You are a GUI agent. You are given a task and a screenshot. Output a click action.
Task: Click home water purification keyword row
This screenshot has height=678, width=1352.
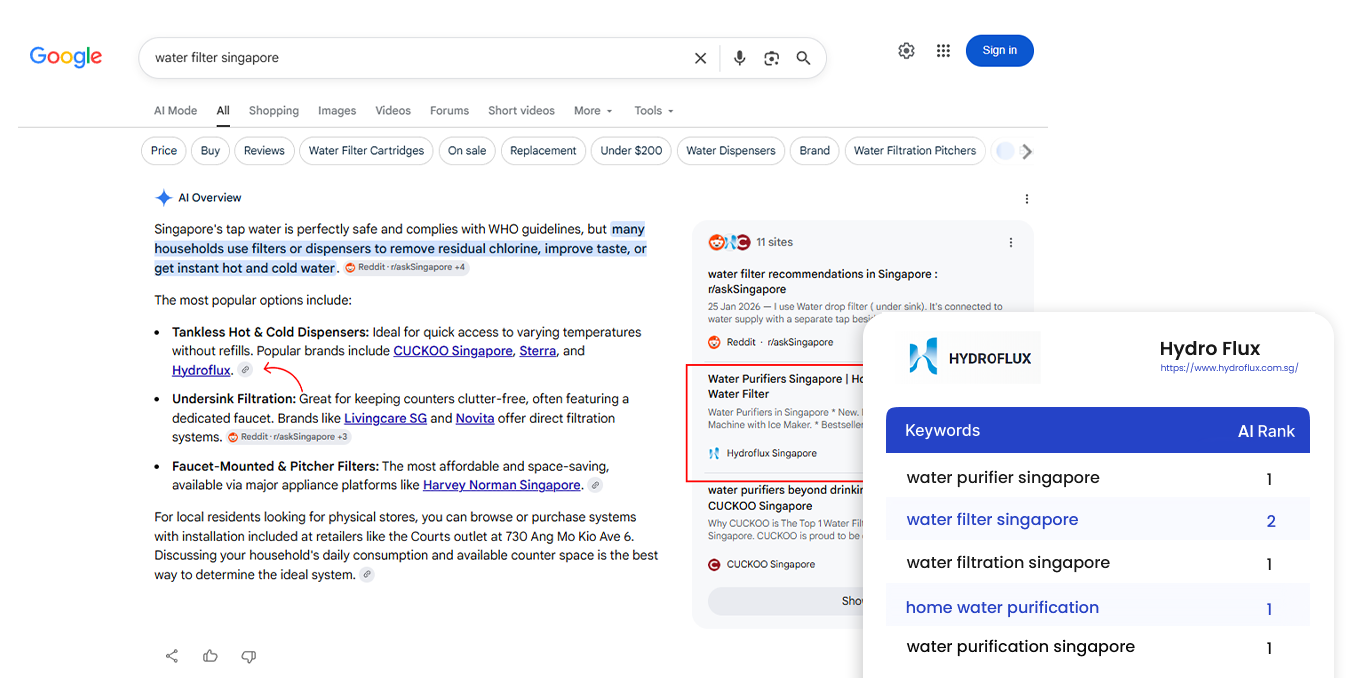coord(1097,607)
